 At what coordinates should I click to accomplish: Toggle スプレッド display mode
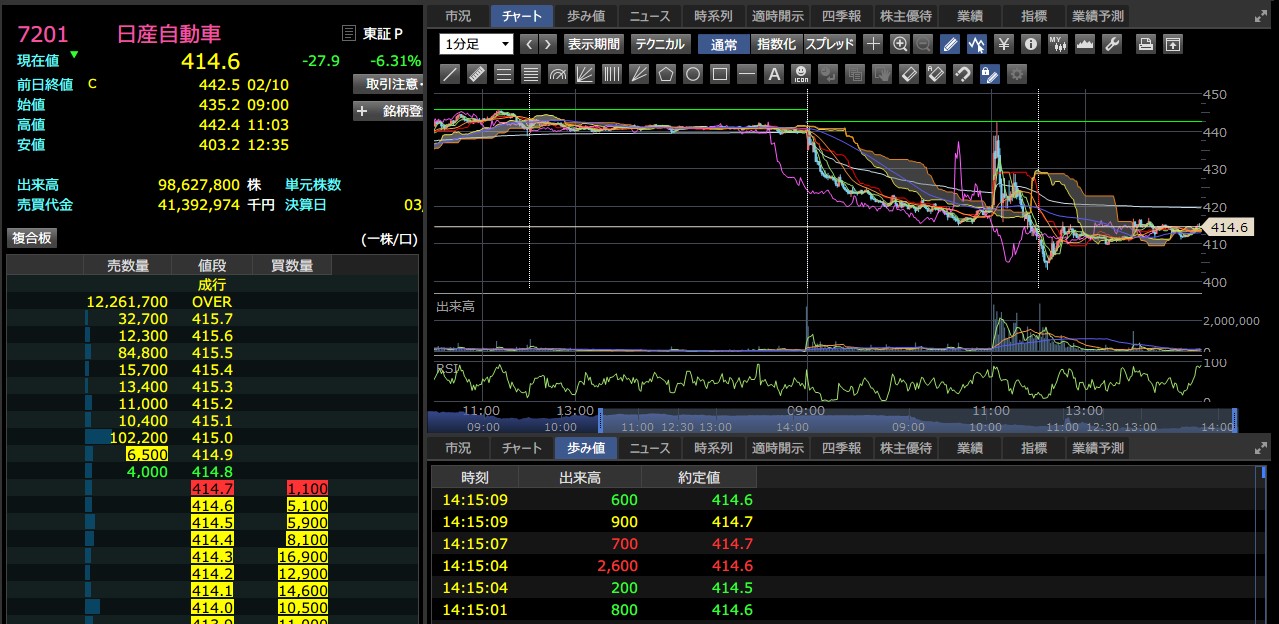click(x=829, y=44)
